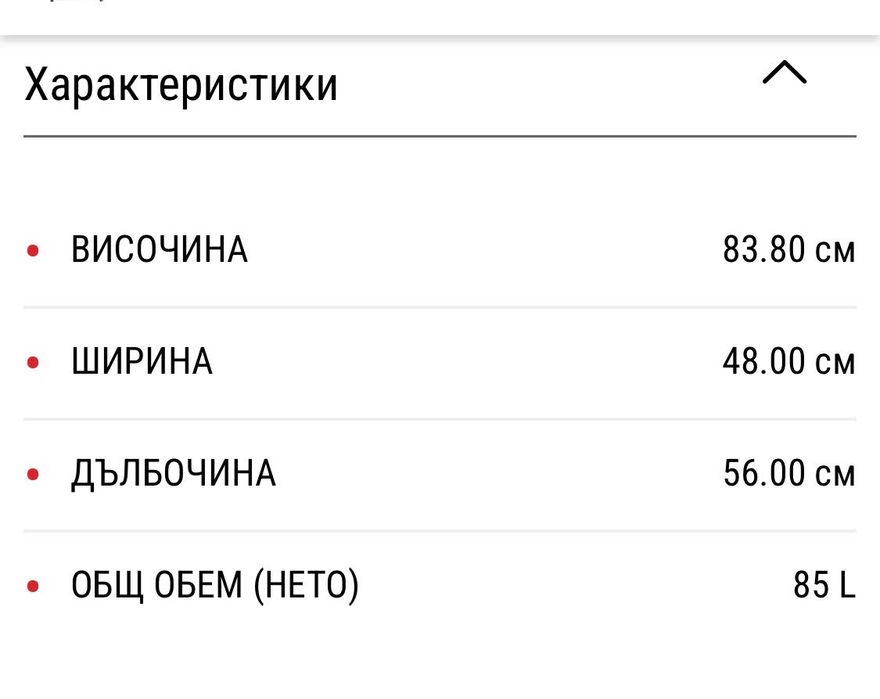Click the red bullet beside ВИСОЧИНА
The height and width of the screenshot is (699, 880).
click(33, 250)
